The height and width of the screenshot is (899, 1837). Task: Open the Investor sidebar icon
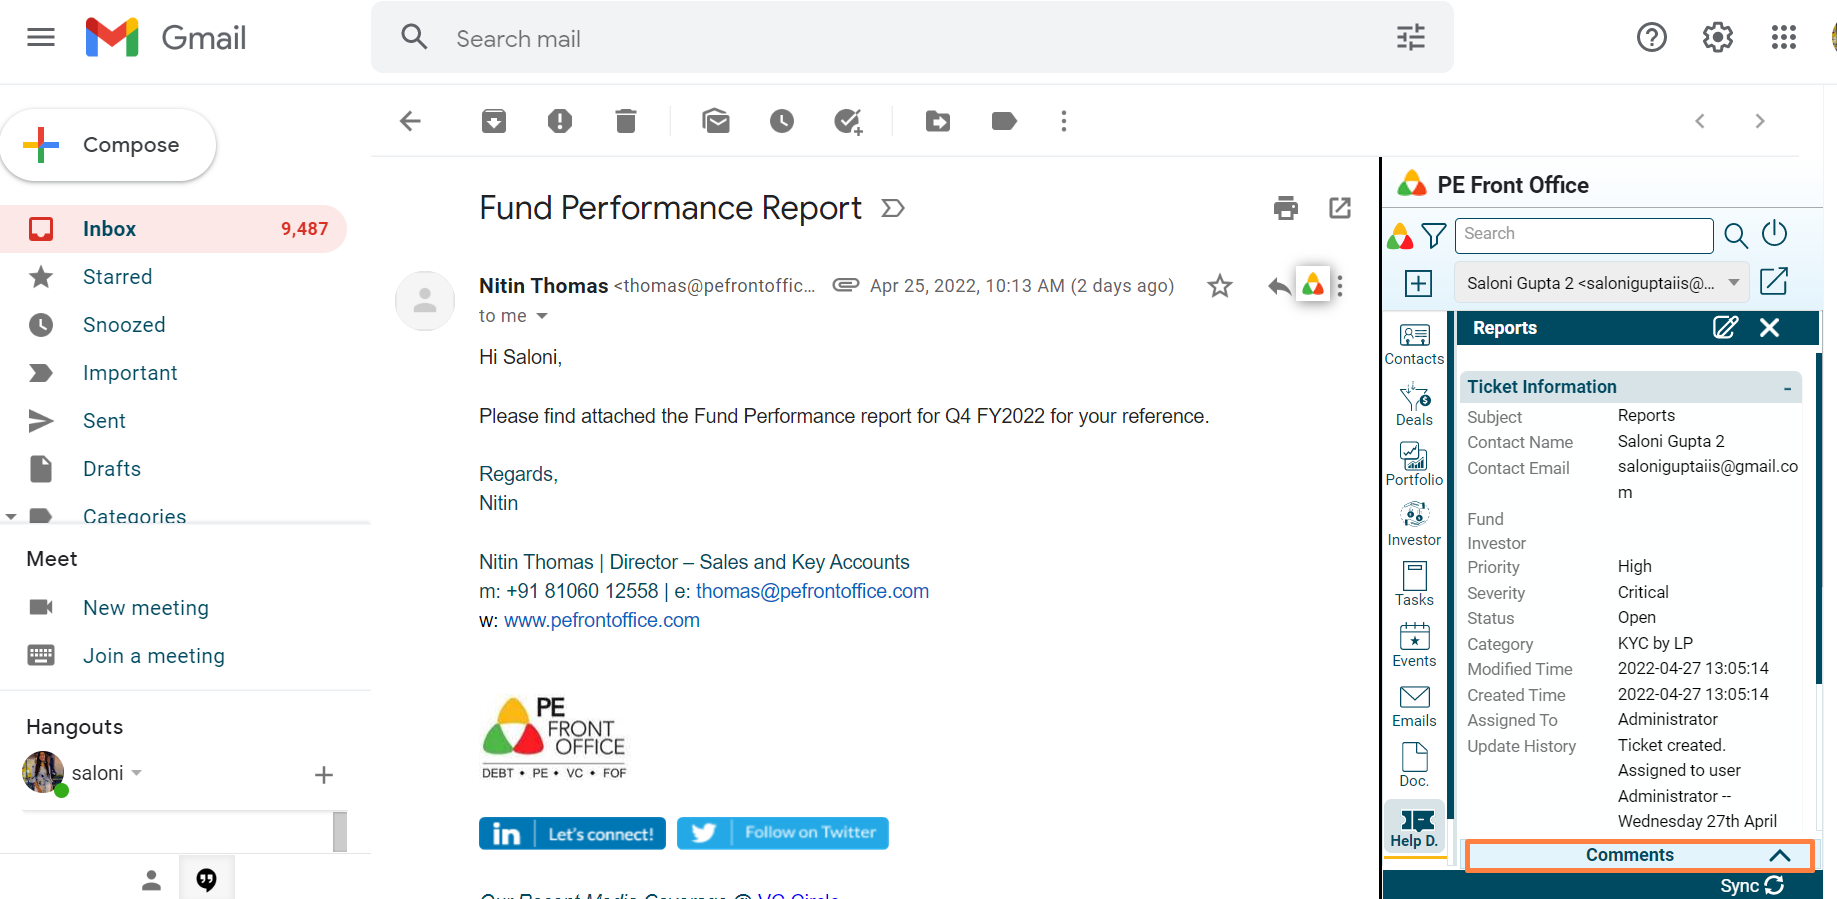click(1414, 525)
